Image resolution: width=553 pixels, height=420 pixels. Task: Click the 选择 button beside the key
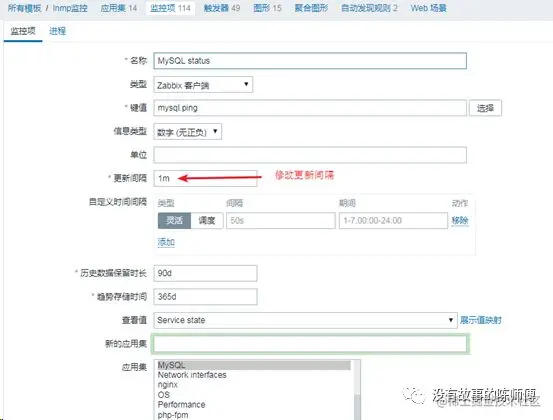point(485,108)
